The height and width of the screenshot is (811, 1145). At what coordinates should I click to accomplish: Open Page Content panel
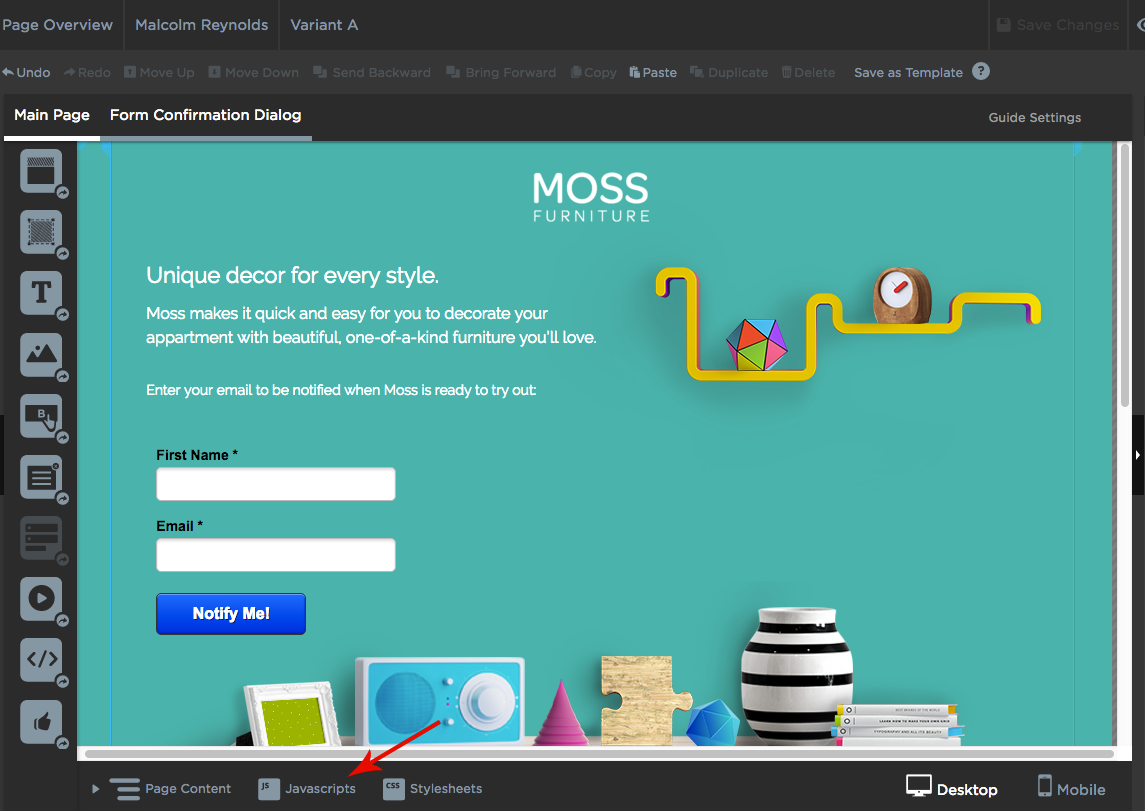click(x=171, y=788)
